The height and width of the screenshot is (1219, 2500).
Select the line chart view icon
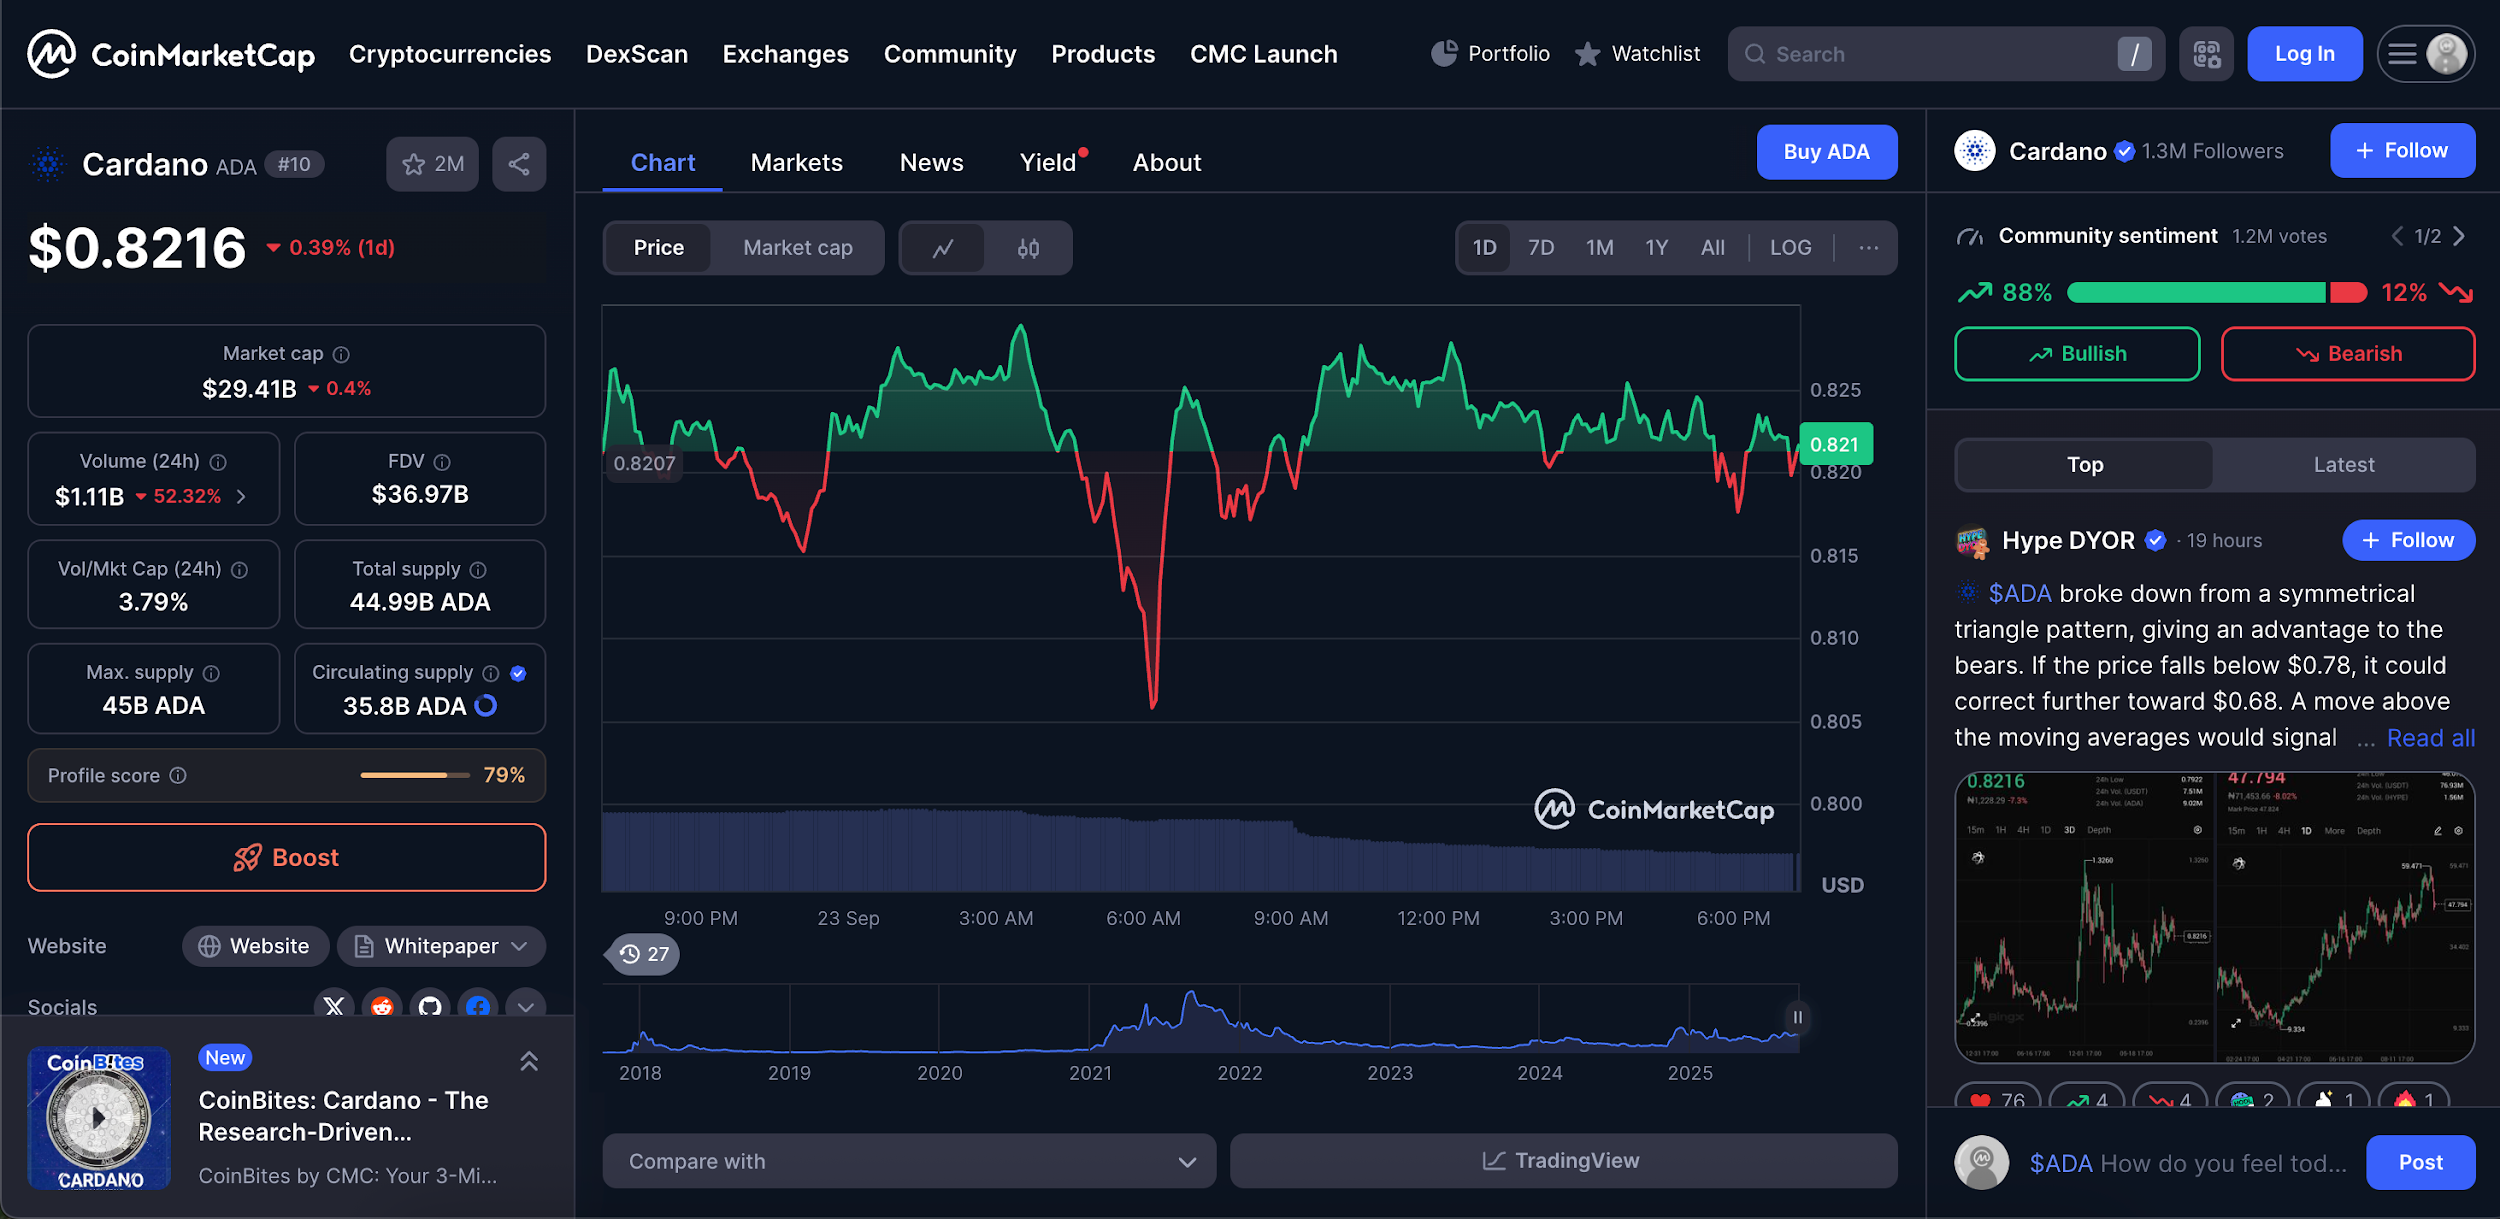tap(943, 248)
